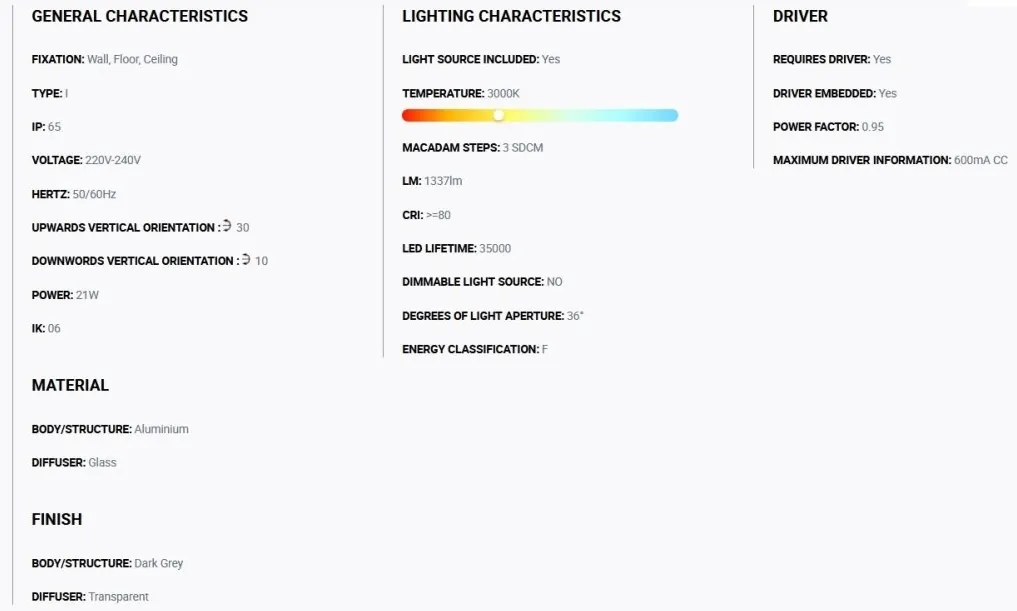Click the power factor value 0.95
Screen dimensions: 1017x611
tap(872, 126)
